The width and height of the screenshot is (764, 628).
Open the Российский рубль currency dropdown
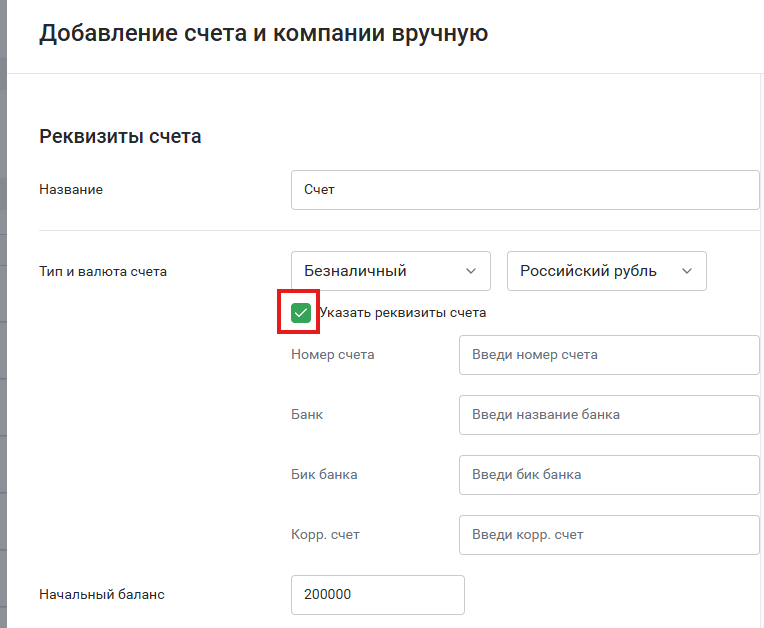click(607, 271)
